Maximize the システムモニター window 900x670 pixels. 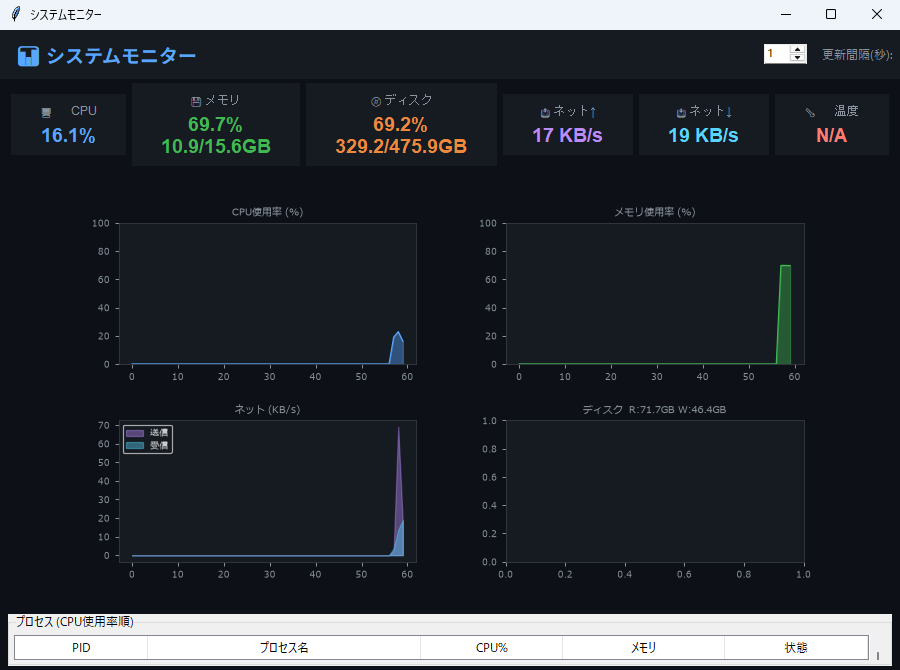click(831, 14)
